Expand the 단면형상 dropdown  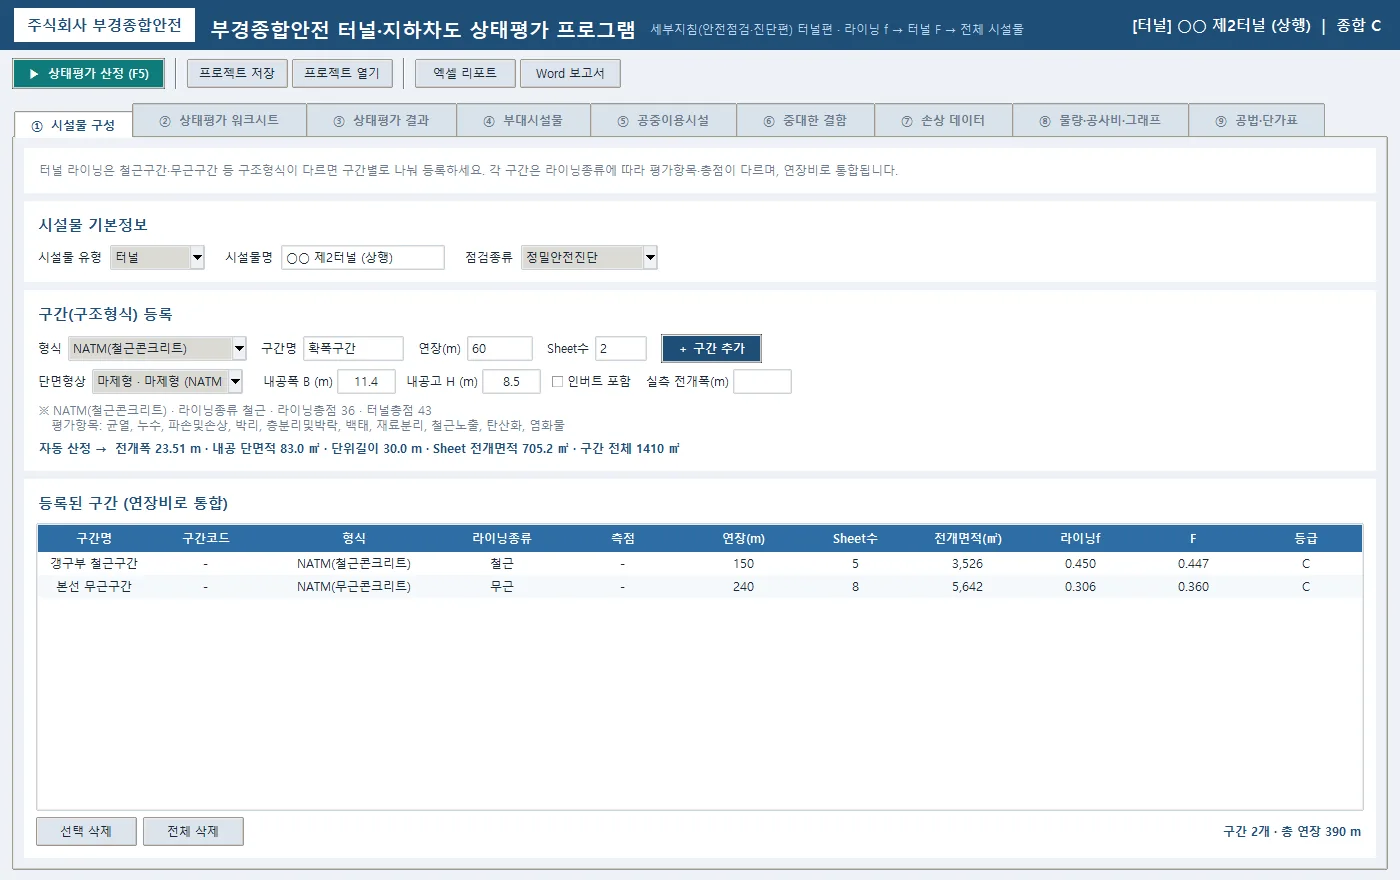168,381
